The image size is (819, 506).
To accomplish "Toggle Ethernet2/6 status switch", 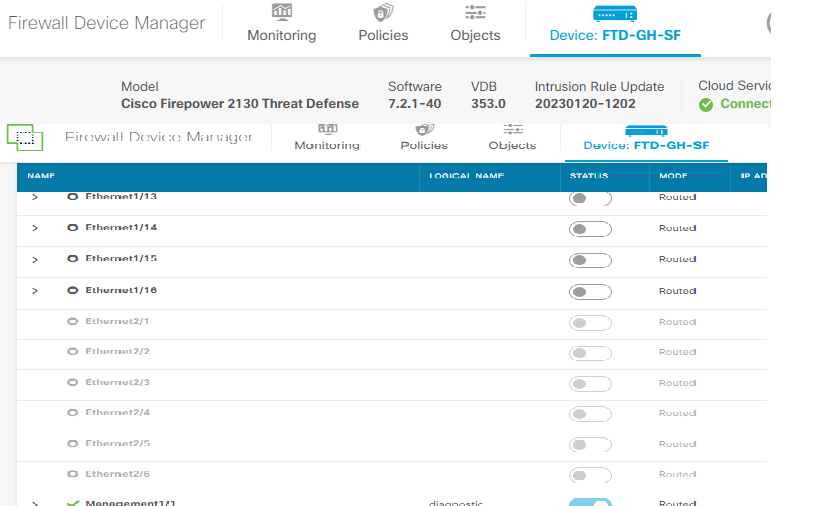I will coord(590,475).
